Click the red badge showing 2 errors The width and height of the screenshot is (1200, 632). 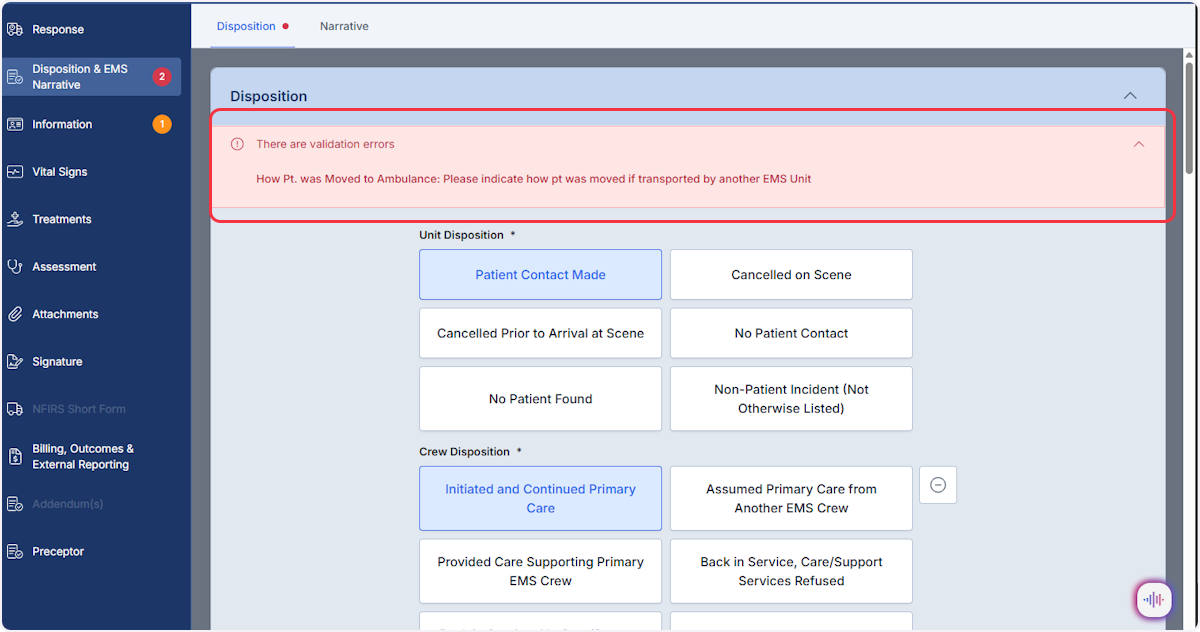coord(162,77)
